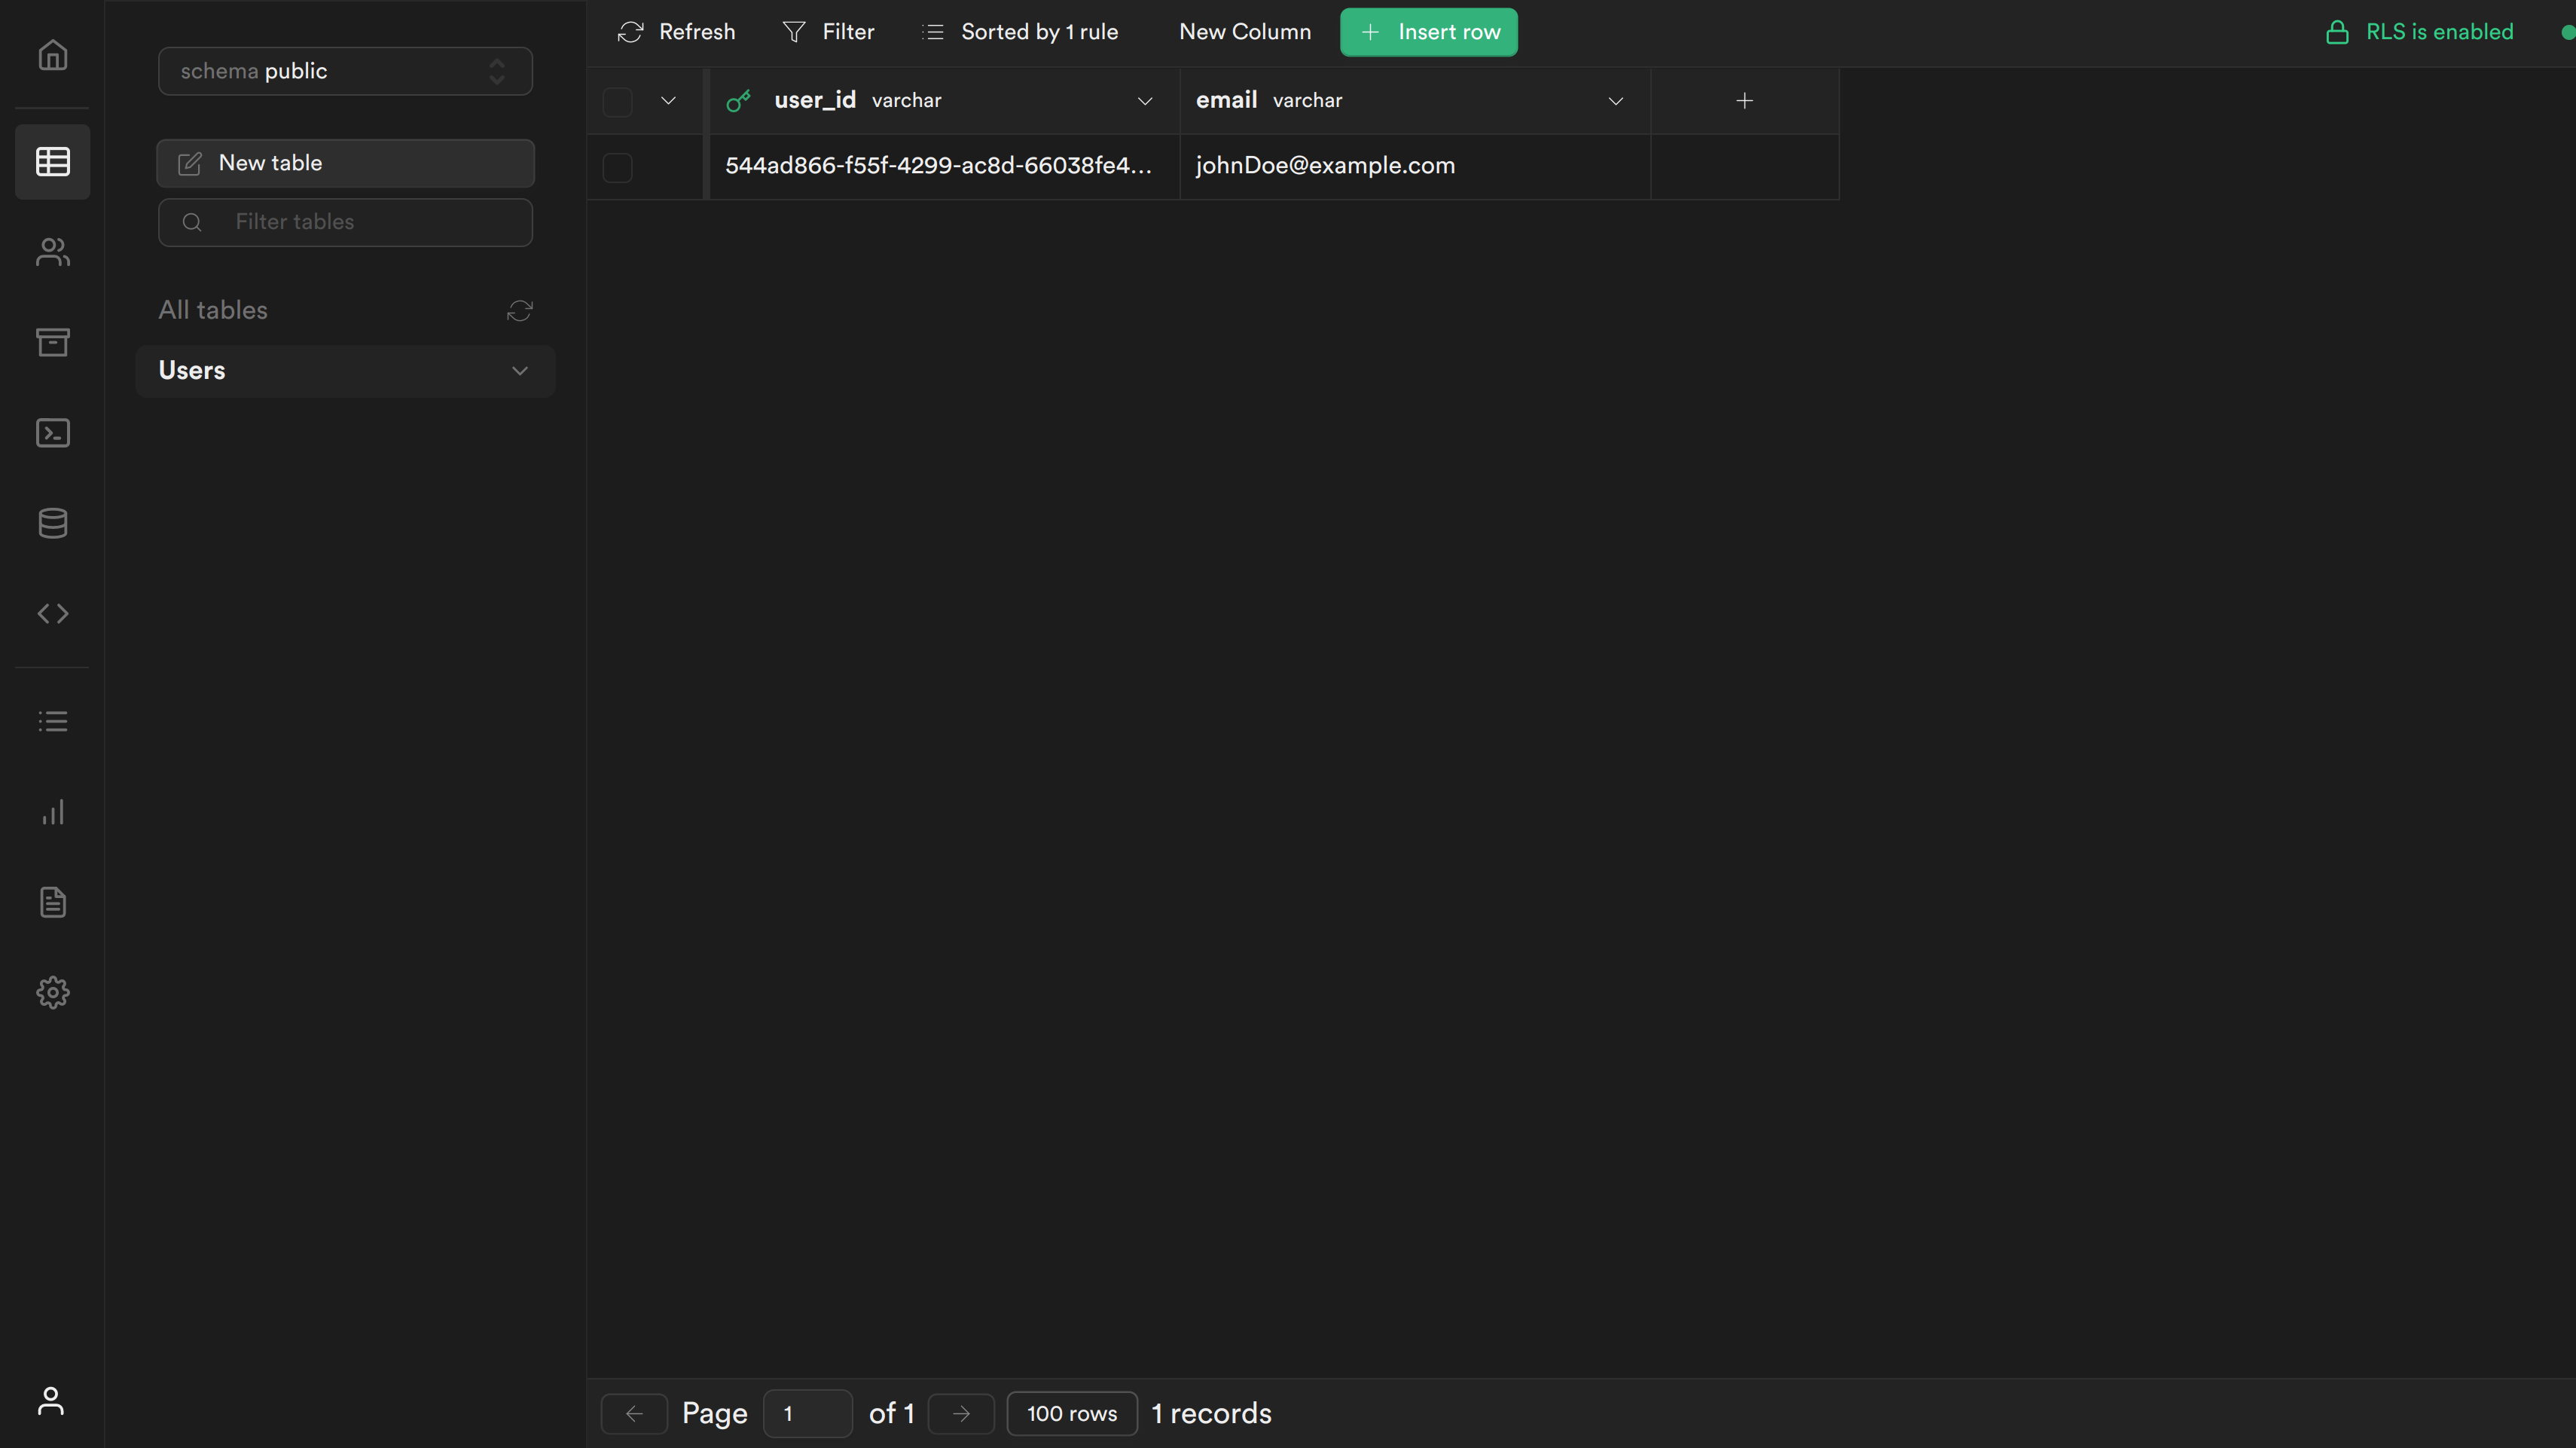This screenshot has height=1448, width=2576.
Task: Open the Database section
Action: [52, 523]
